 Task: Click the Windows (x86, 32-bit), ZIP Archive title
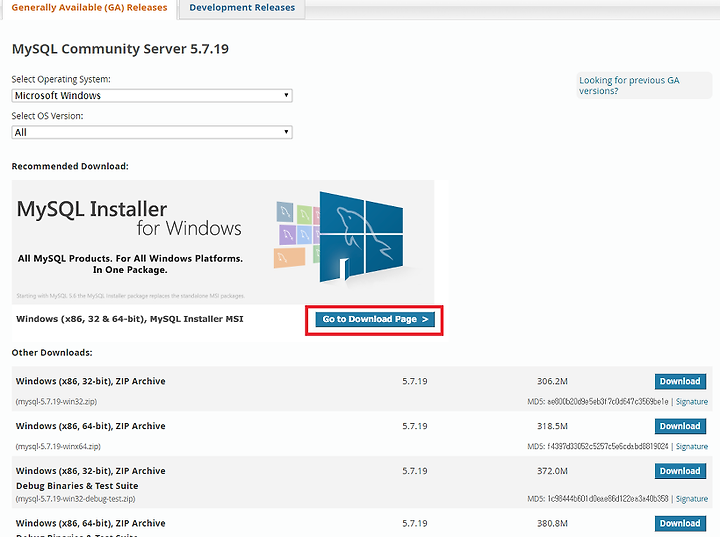coord(90,381)
